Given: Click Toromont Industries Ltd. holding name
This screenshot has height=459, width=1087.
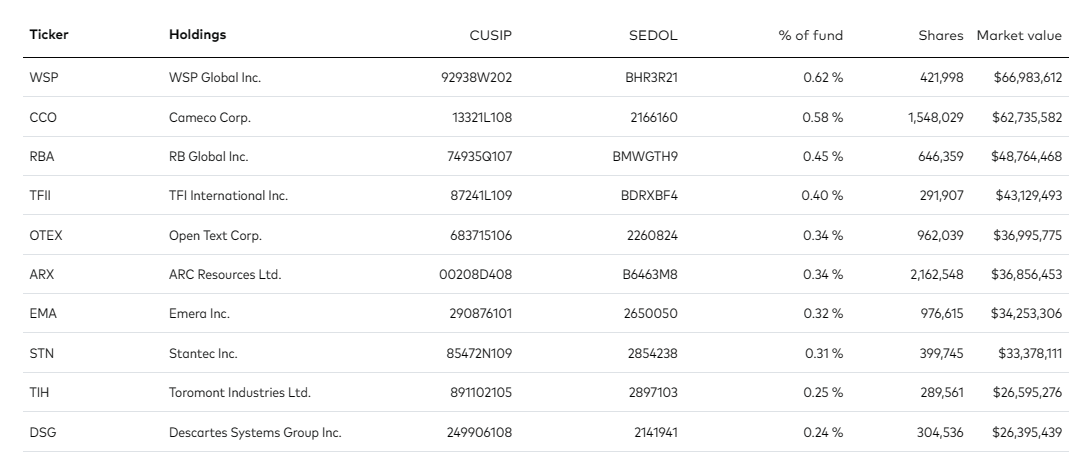Looking at the screenshot, I should (239, 393).
